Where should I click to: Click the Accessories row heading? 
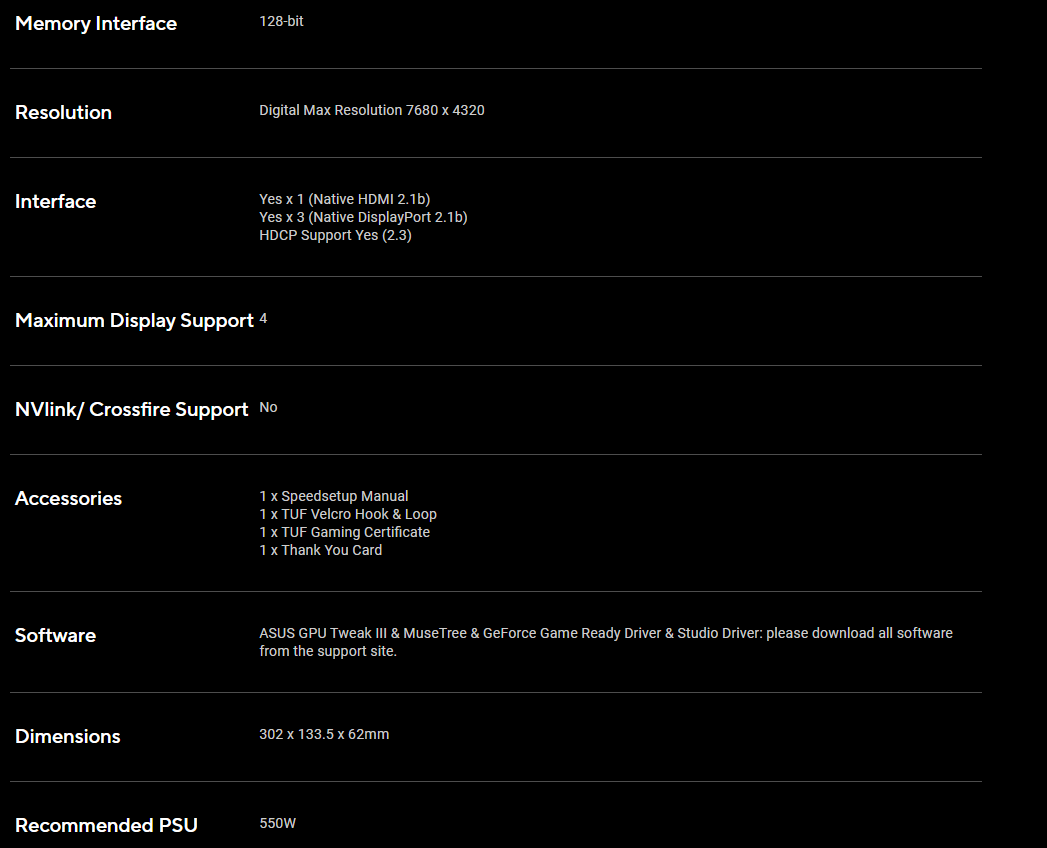click(x=68, y=499)
